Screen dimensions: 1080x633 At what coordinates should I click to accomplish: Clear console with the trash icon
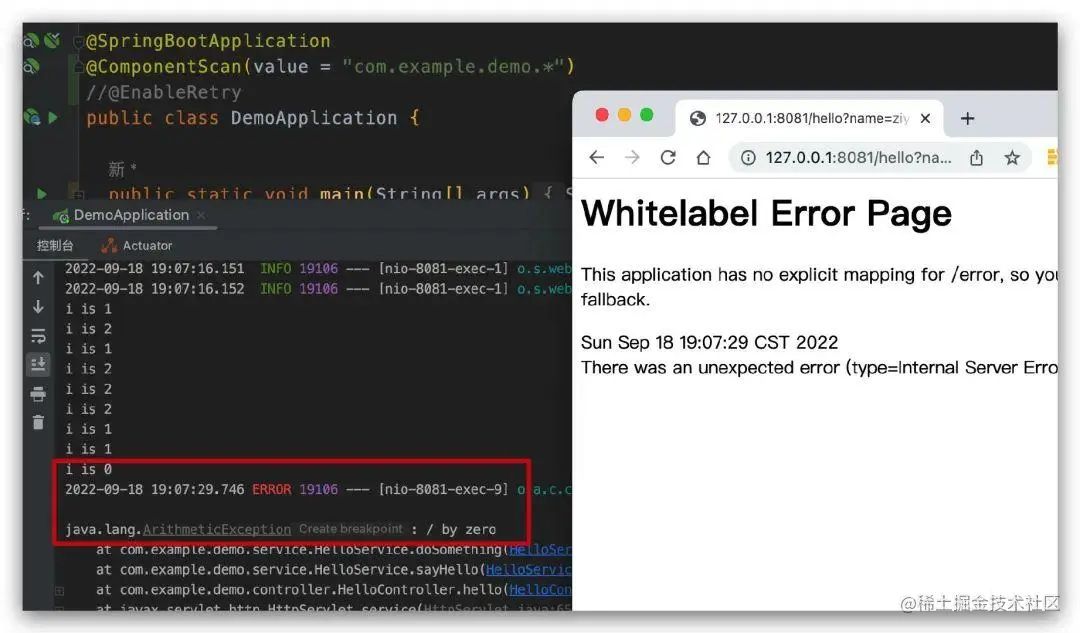click(x=39, y=422)
